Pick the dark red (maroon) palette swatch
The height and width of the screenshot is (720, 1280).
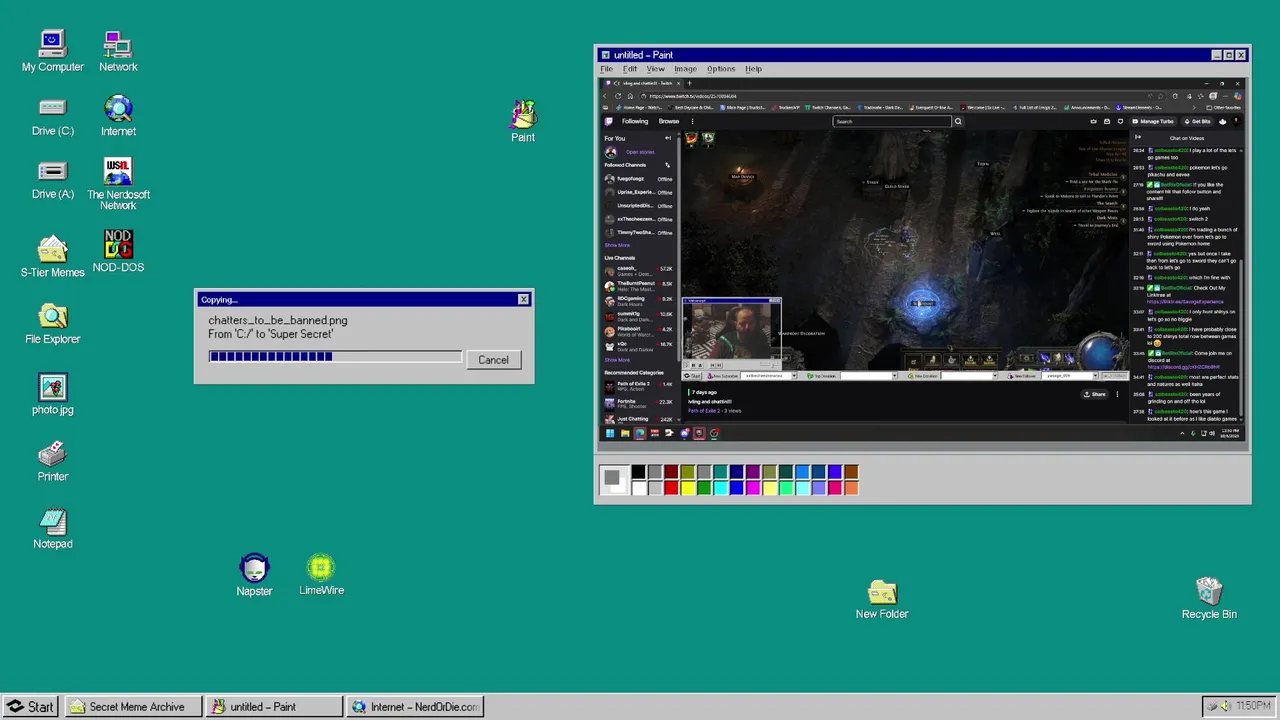coord(671,472)
